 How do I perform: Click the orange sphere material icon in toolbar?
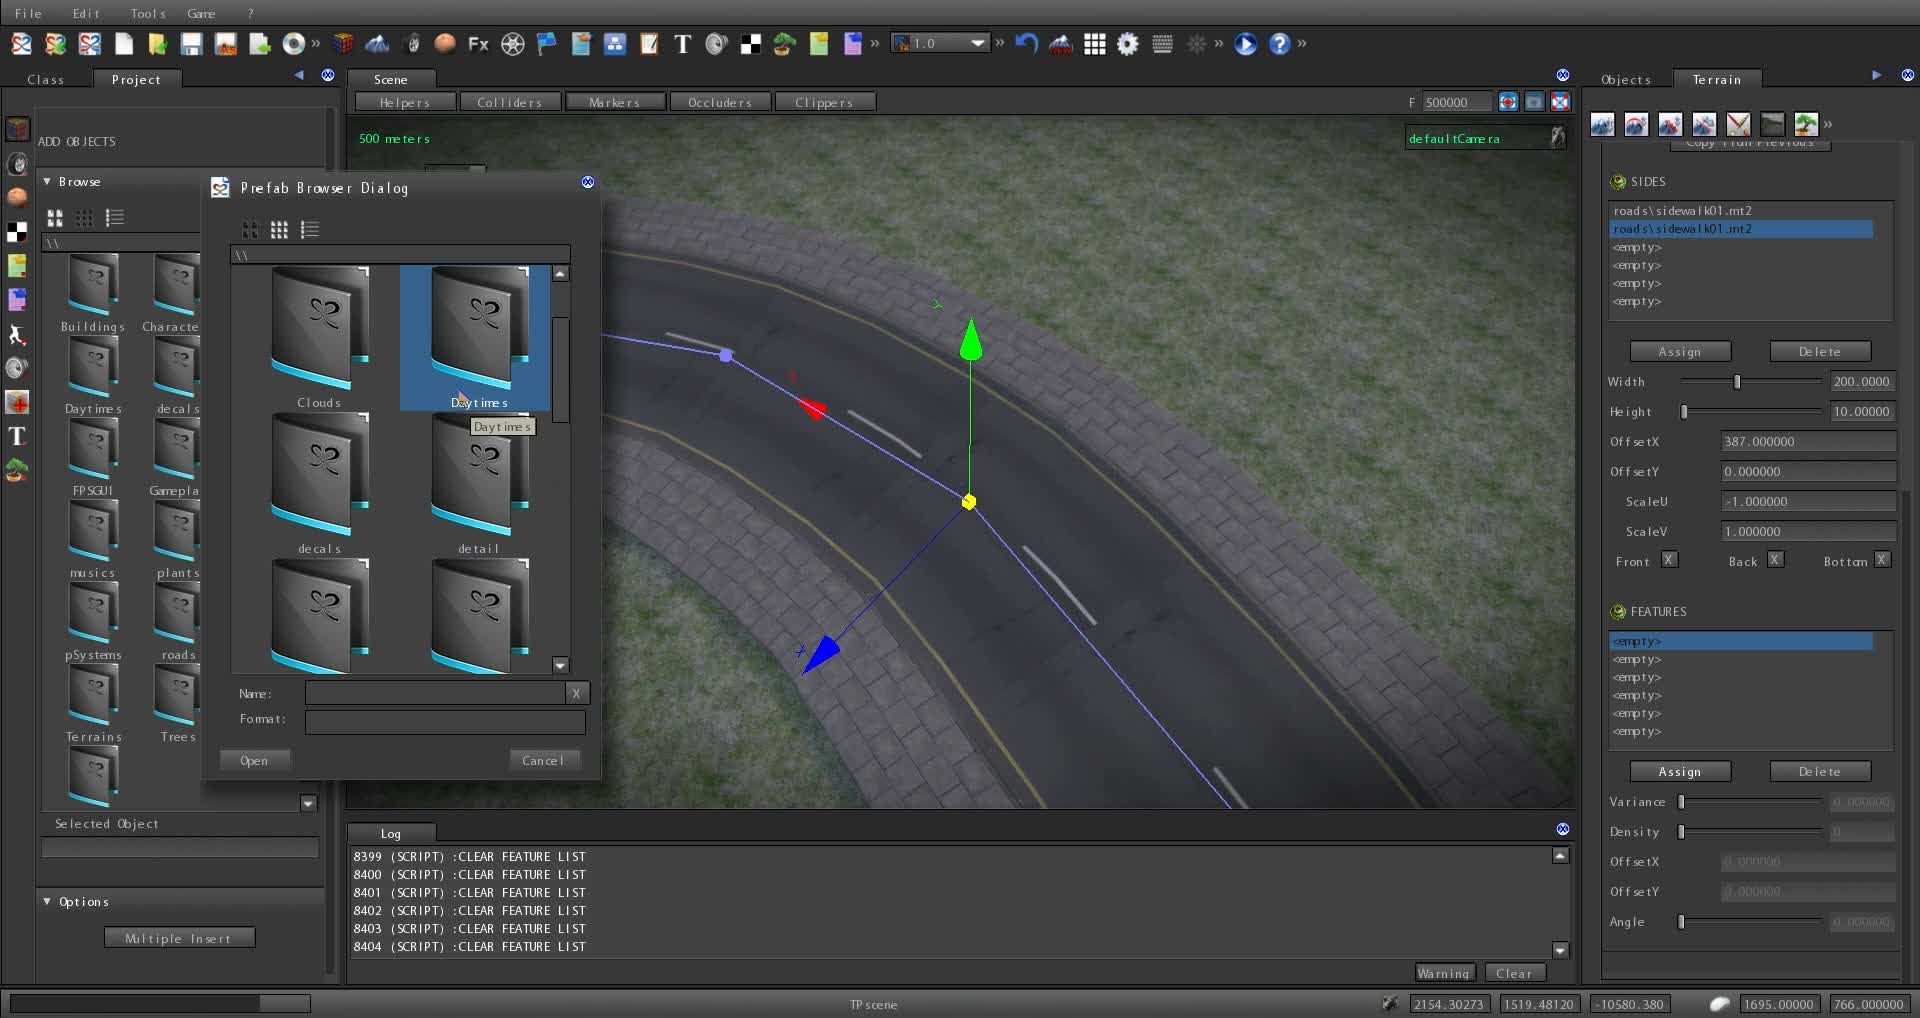445,44
